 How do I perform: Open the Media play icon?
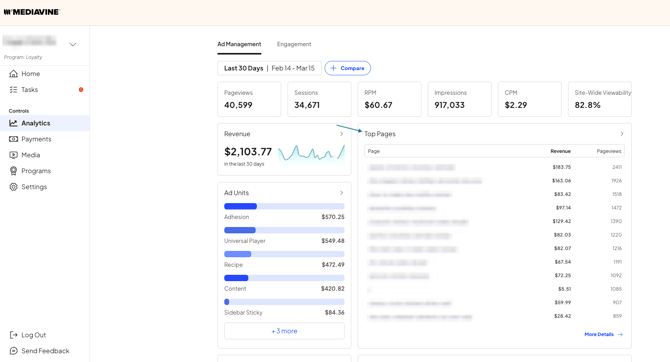(14, 155)
